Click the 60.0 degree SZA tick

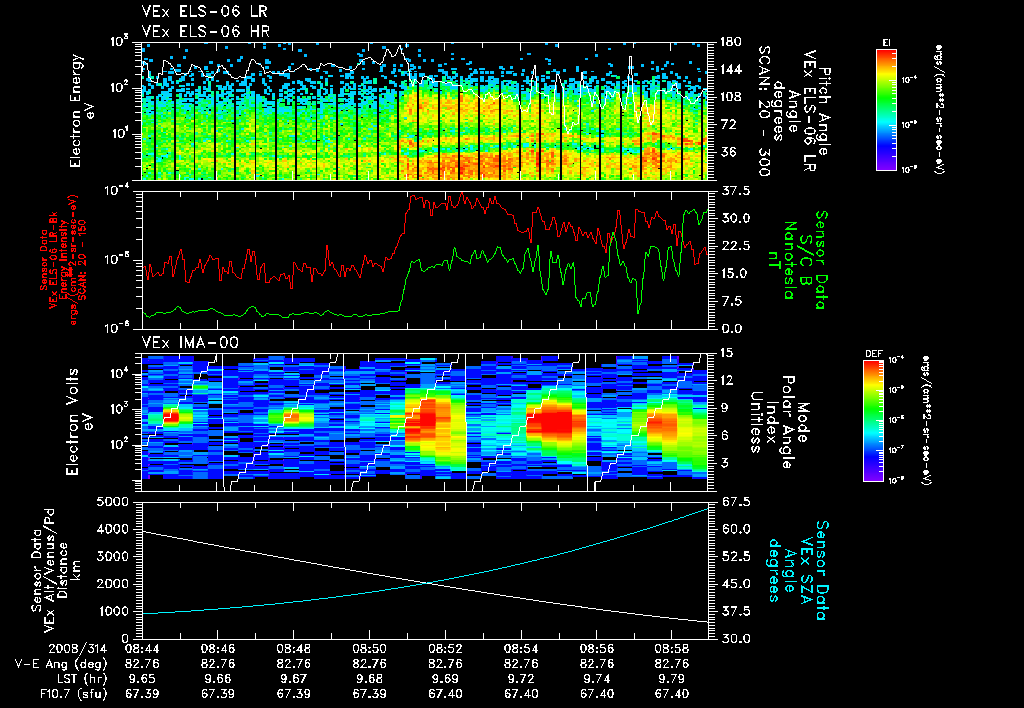[x=734, y=529]
